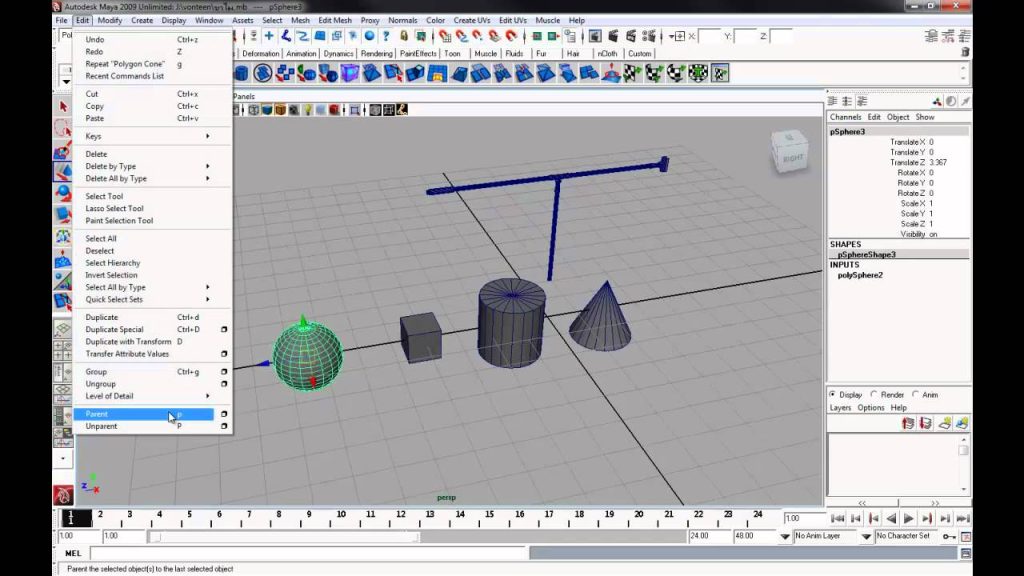Click the MEL command line input

click(308, 554)
